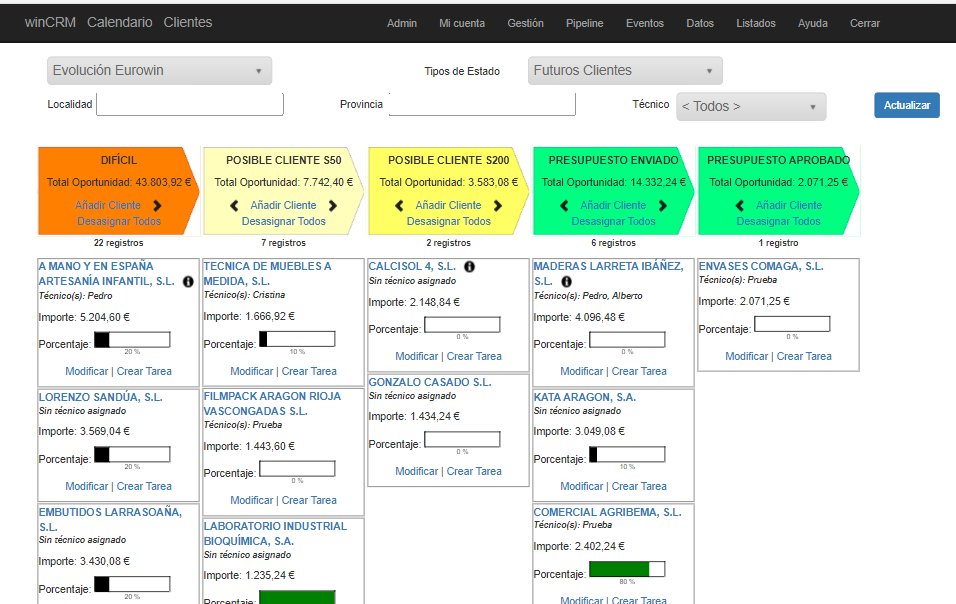Image resolution: width=956 pixels, height=604 pixels.
Task: Click the right chevron in DIFÍCIL column
Action: click(157, 205)
